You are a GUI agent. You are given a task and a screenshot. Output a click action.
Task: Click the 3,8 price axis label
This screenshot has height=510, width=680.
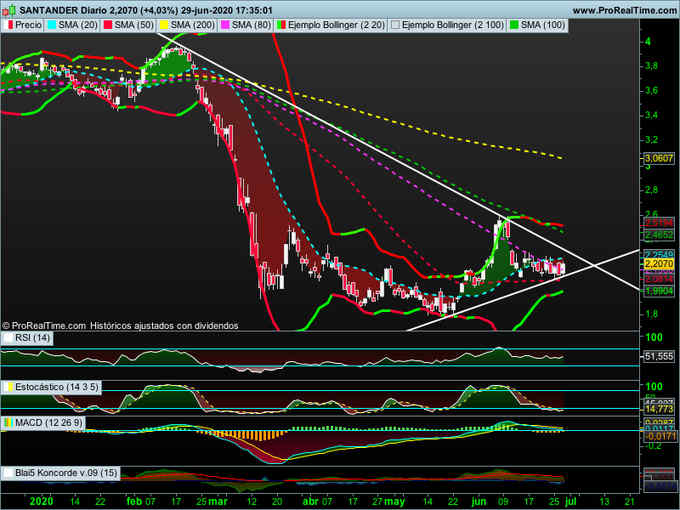coord(651,66)
